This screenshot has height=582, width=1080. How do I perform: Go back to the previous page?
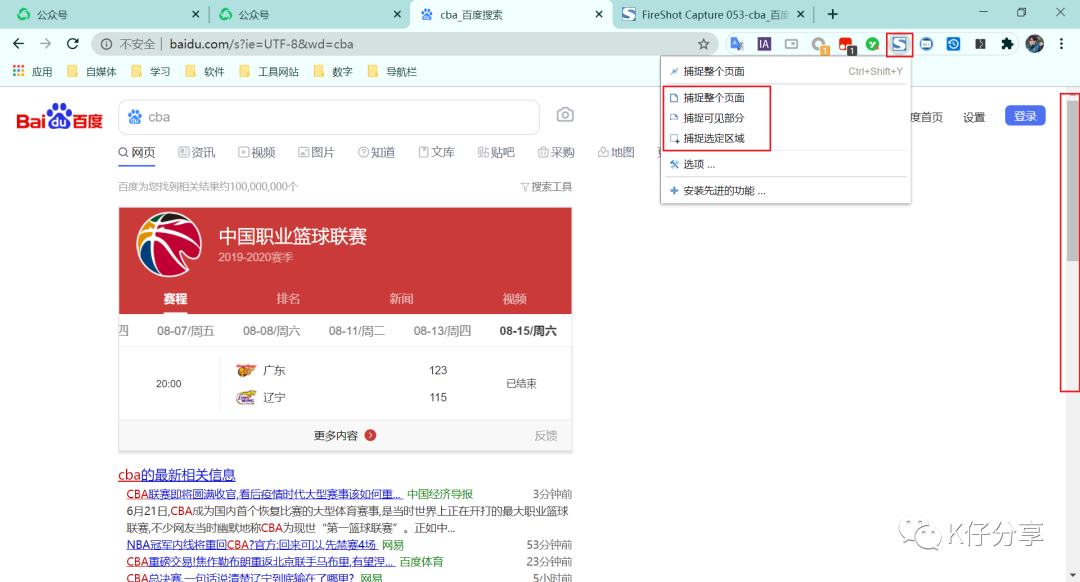19,44
